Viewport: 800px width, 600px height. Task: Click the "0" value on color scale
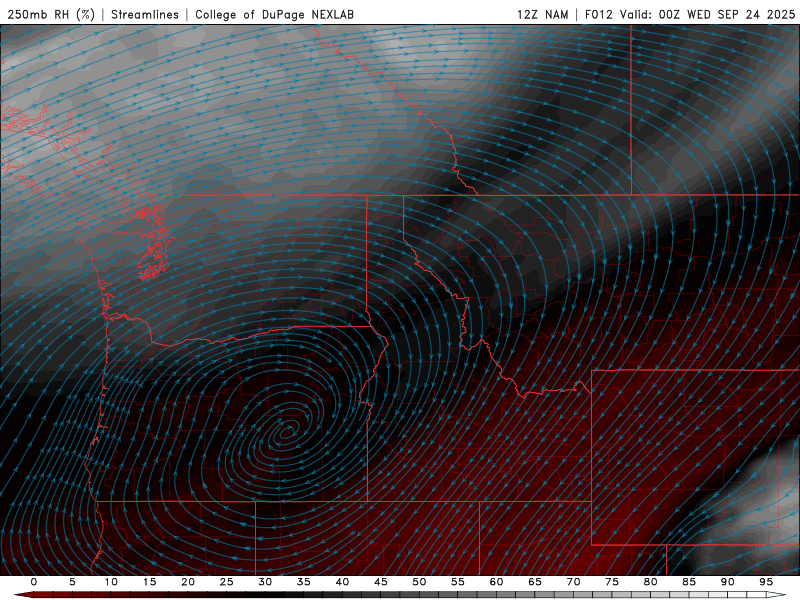pyautogui.click(x=34, y=582)
